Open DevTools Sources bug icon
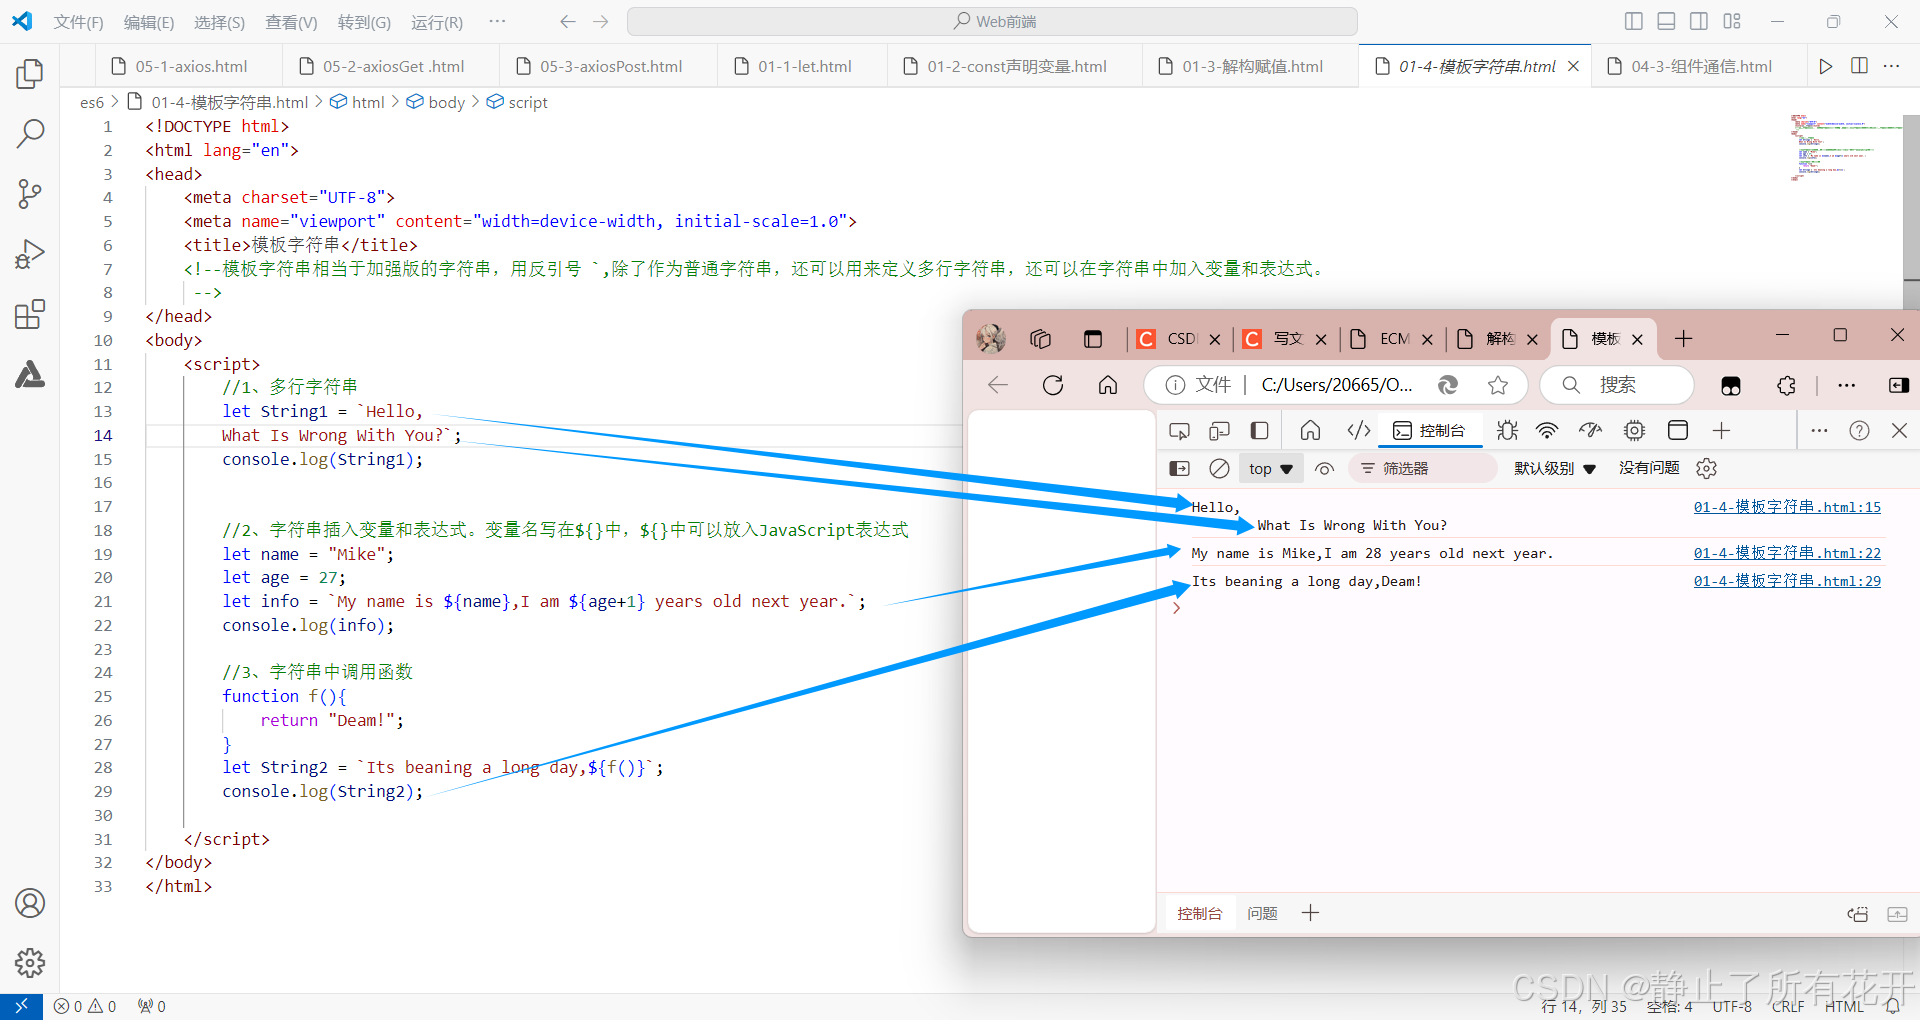Viewport: 1920px width, 1020px height. pyautogui.click(x=1507, y=430)
